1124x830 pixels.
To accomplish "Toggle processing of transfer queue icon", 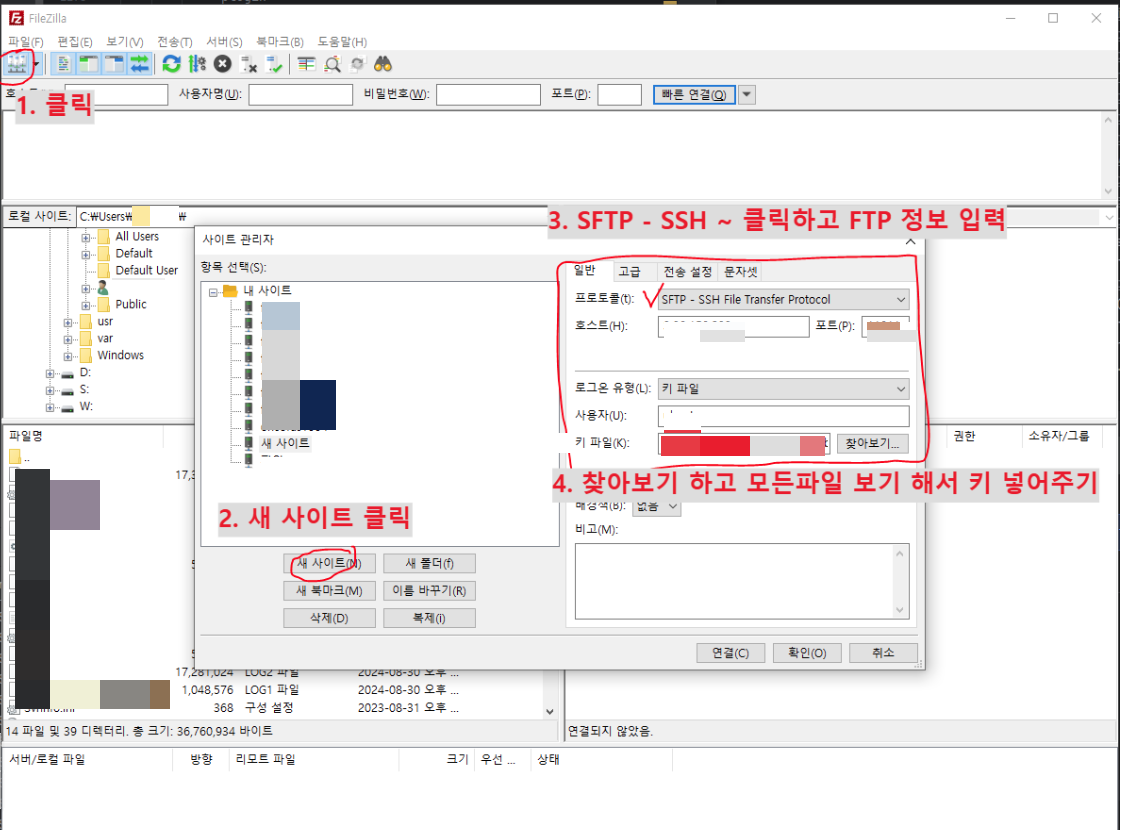I will click(197, 65).
